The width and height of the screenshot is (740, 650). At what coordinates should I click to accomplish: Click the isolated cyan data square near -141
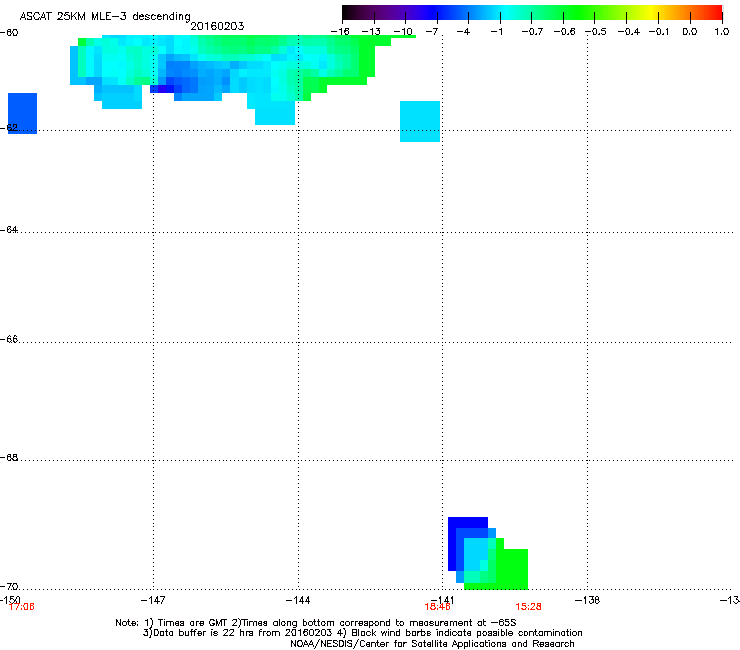coord(420,121)
